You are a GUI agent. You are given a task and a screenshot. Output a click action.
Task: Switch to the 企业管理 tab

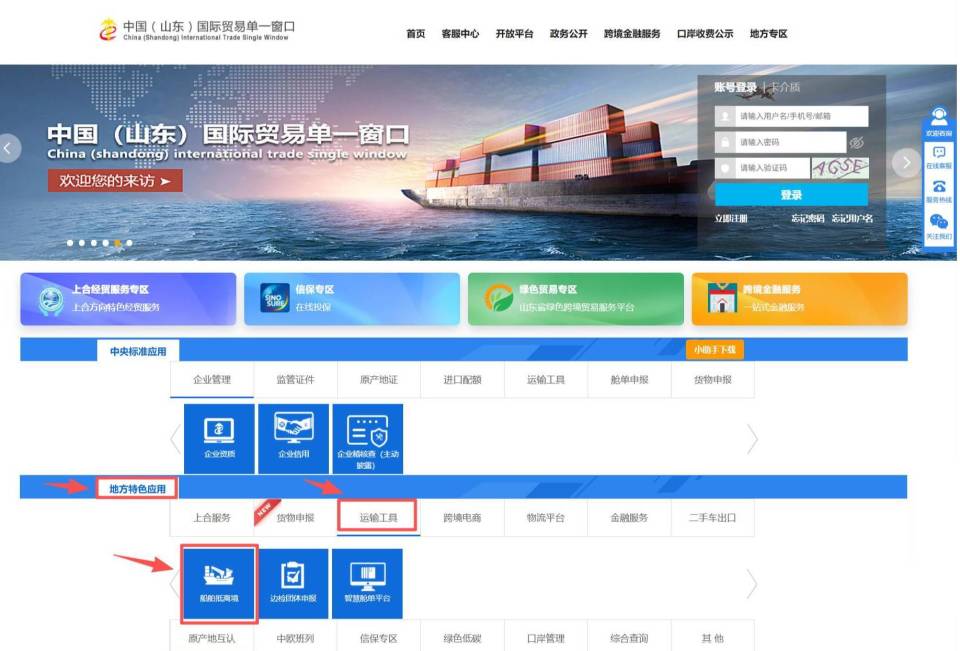click(x=212, y=380)
